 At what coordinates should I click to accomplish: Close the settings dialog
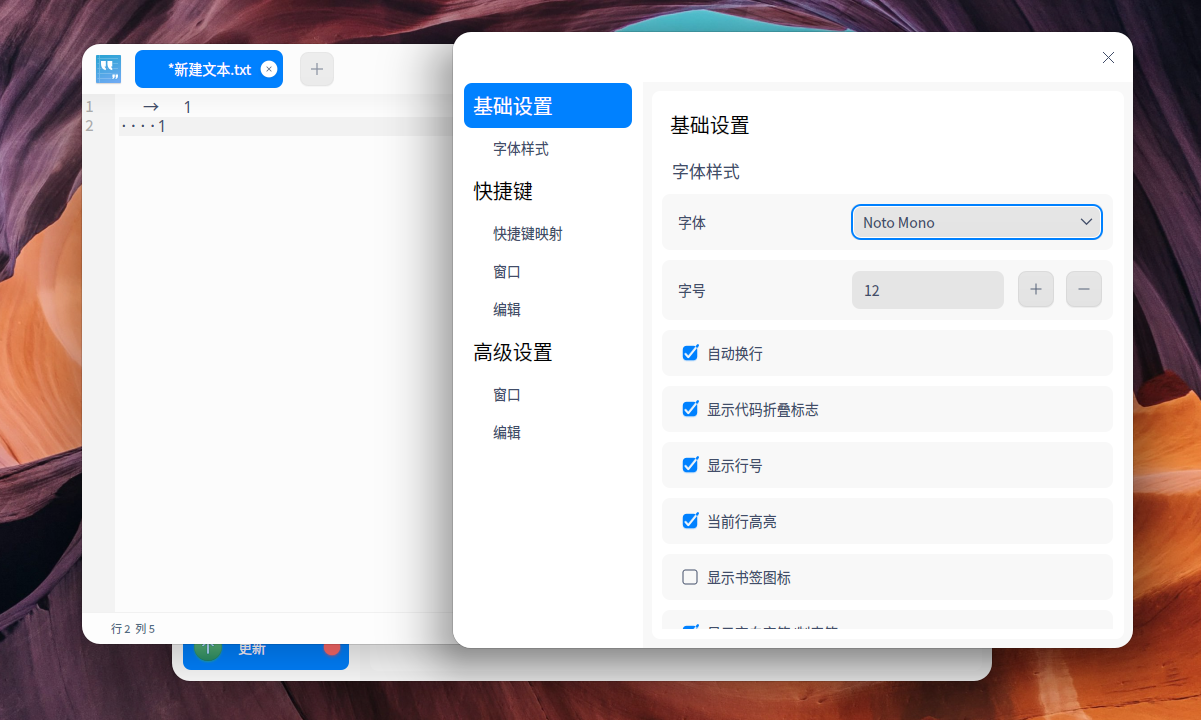click(x=1108, y=58)
